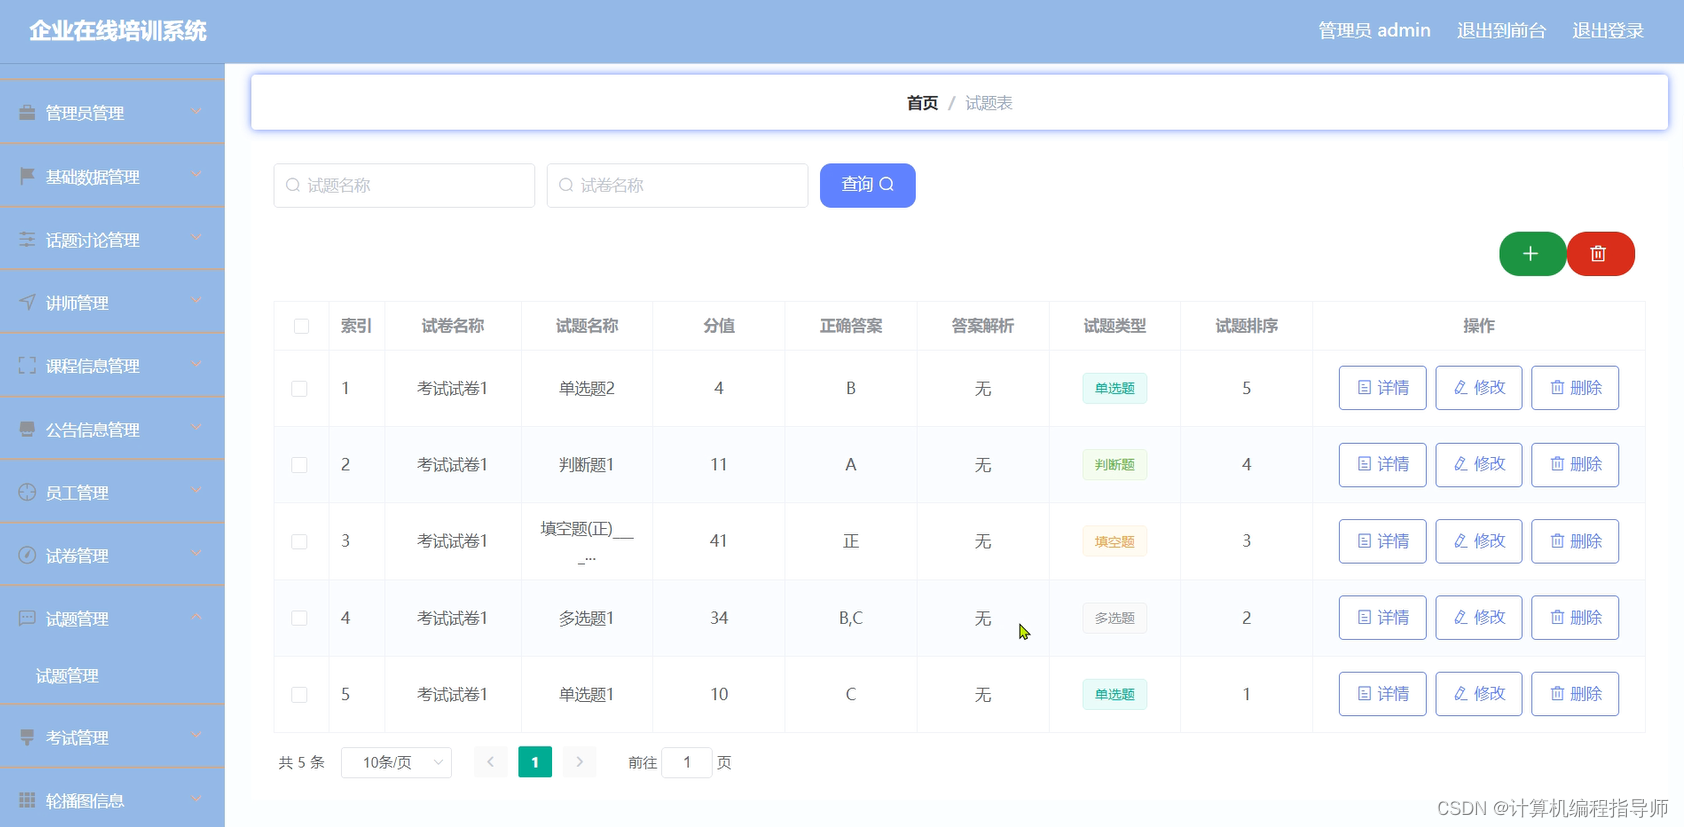
Task: Select the checkbox for row 填空题(正)
Action: point(299,541)
